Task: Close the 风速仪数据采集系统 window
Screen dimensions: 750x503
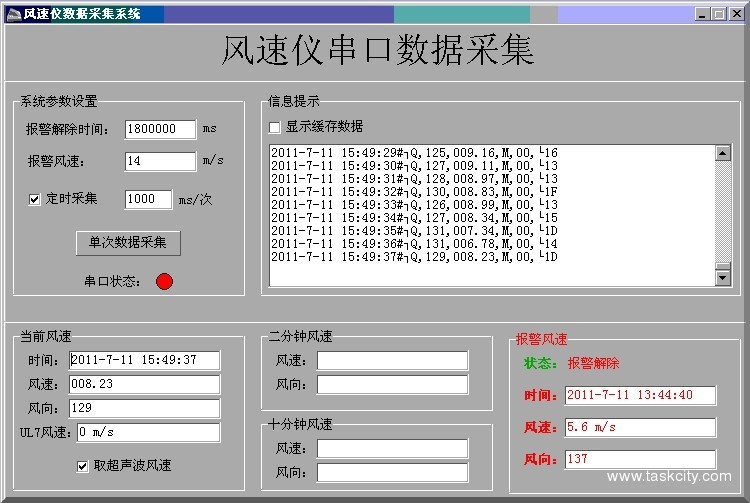Action: click(x=736, y=14)
